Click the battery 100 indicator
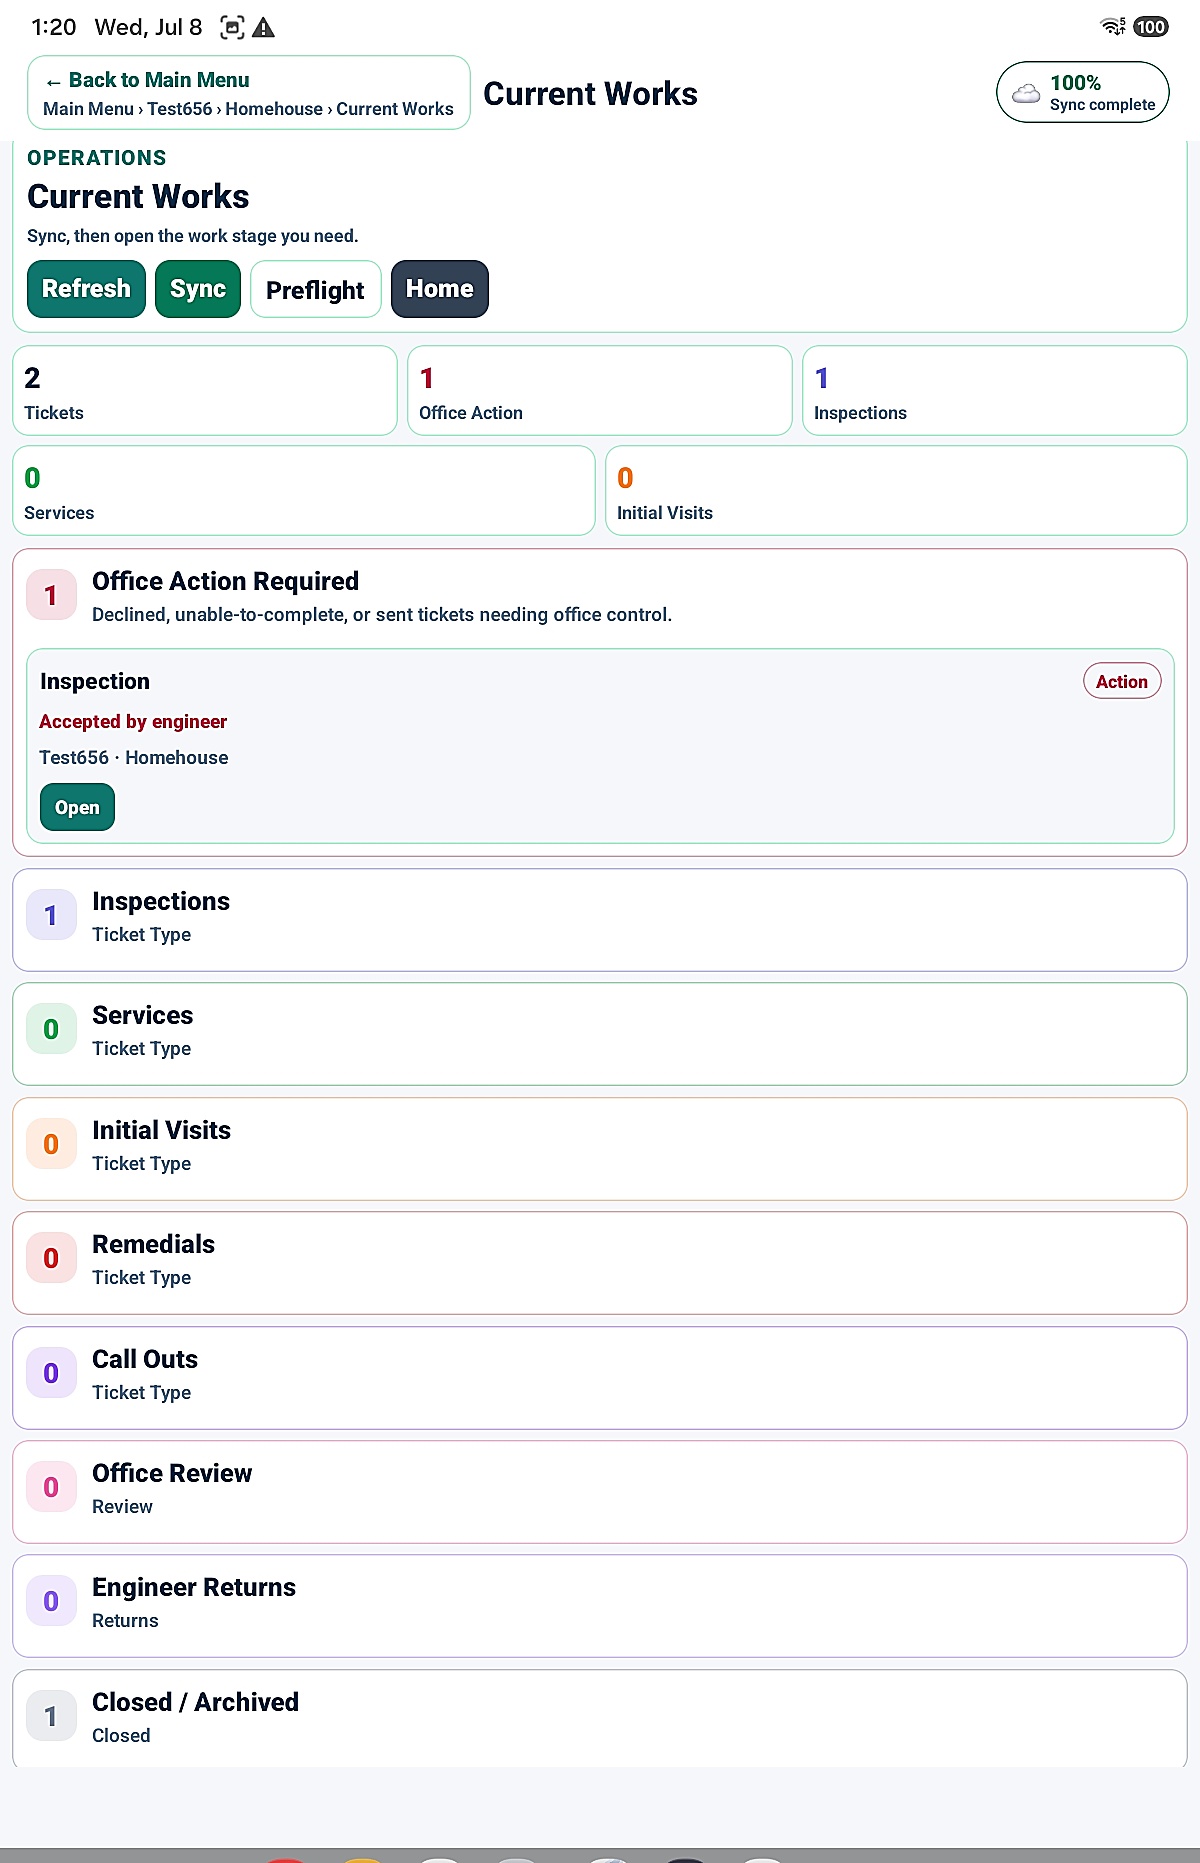Viewport: 1200px width, 1863px height. pos(1151,27)
